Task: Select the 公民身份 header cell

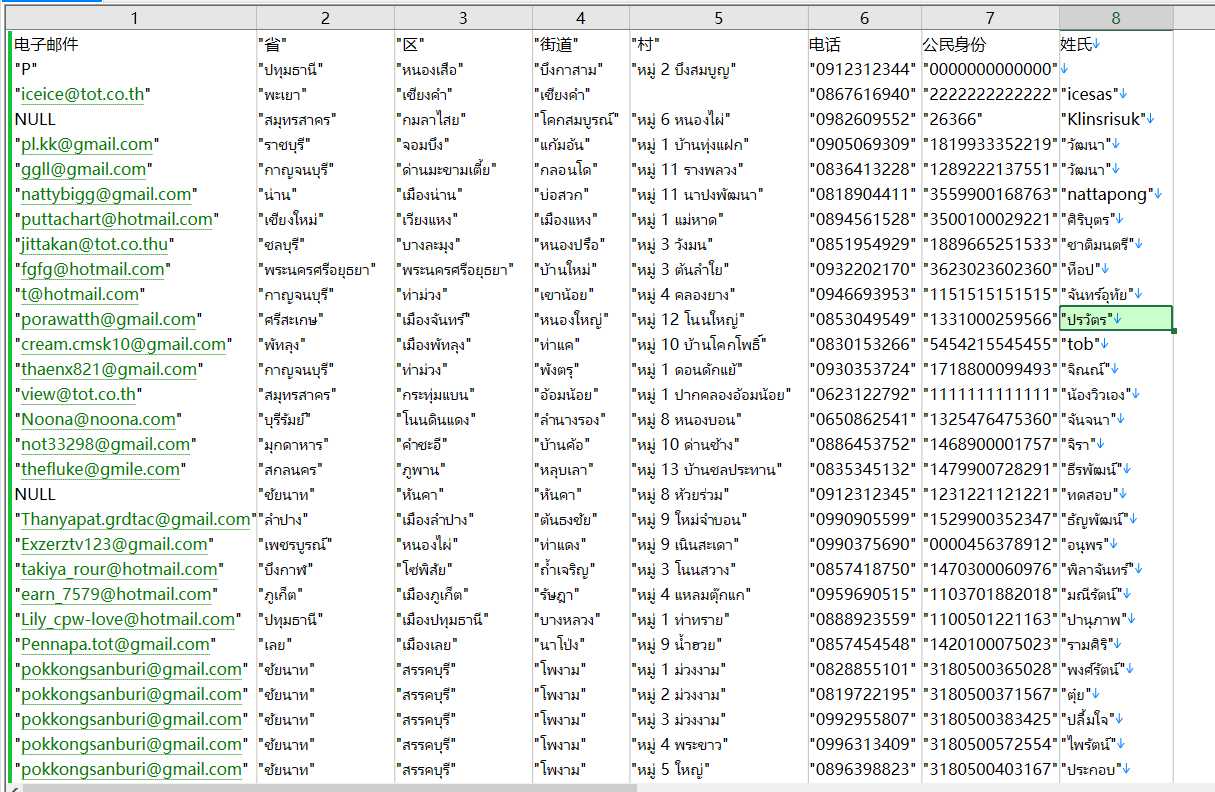Action: pyautogui.click(x=990, y=44)
